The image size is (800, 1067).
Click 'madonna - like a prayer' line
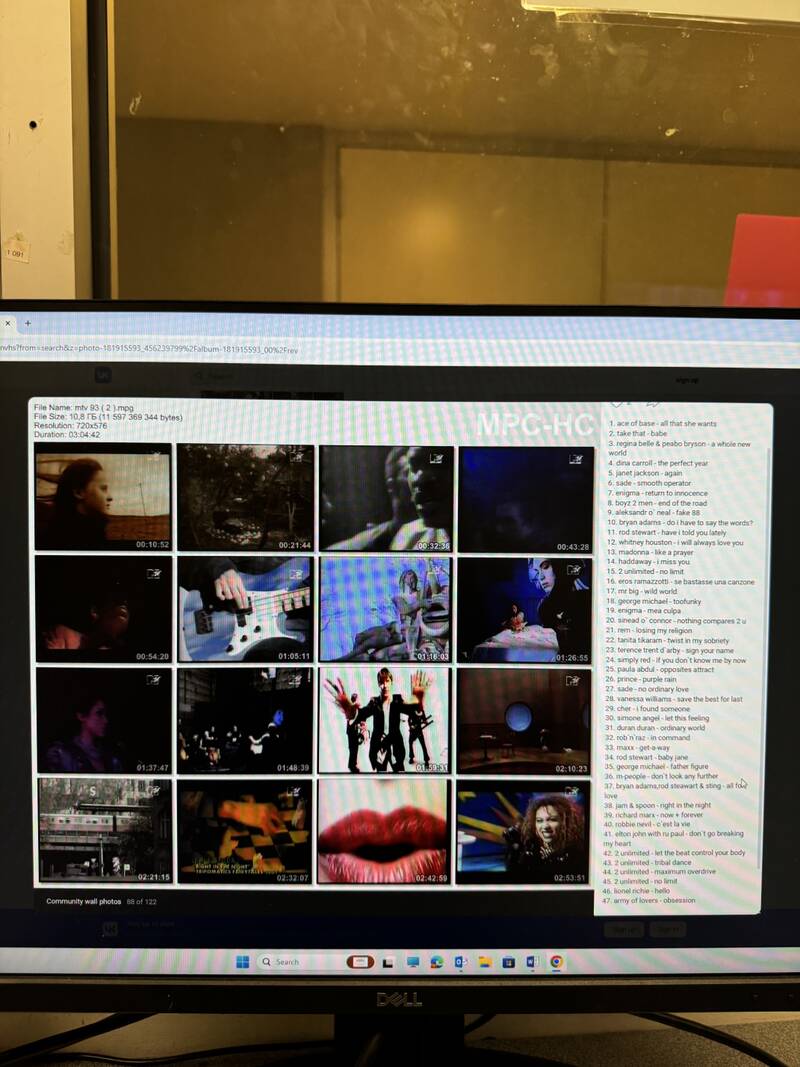650,553
